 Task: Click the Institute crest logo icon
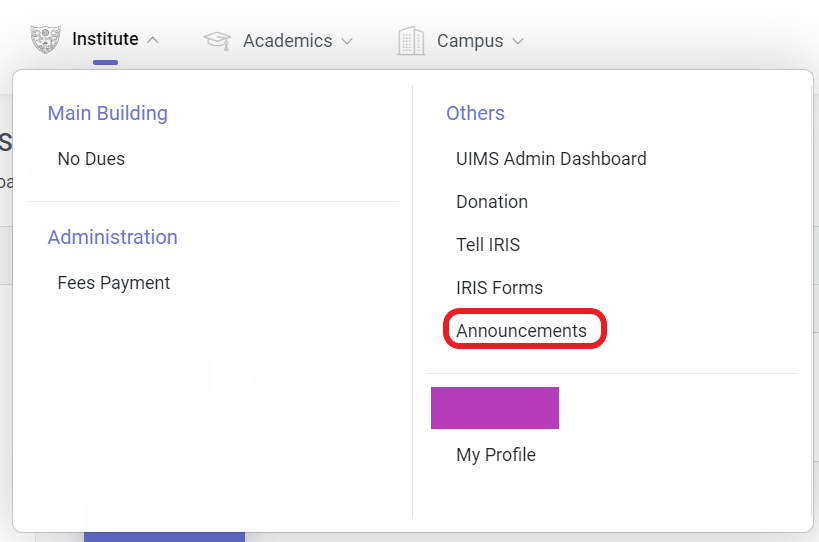click(x=45, y=40)
